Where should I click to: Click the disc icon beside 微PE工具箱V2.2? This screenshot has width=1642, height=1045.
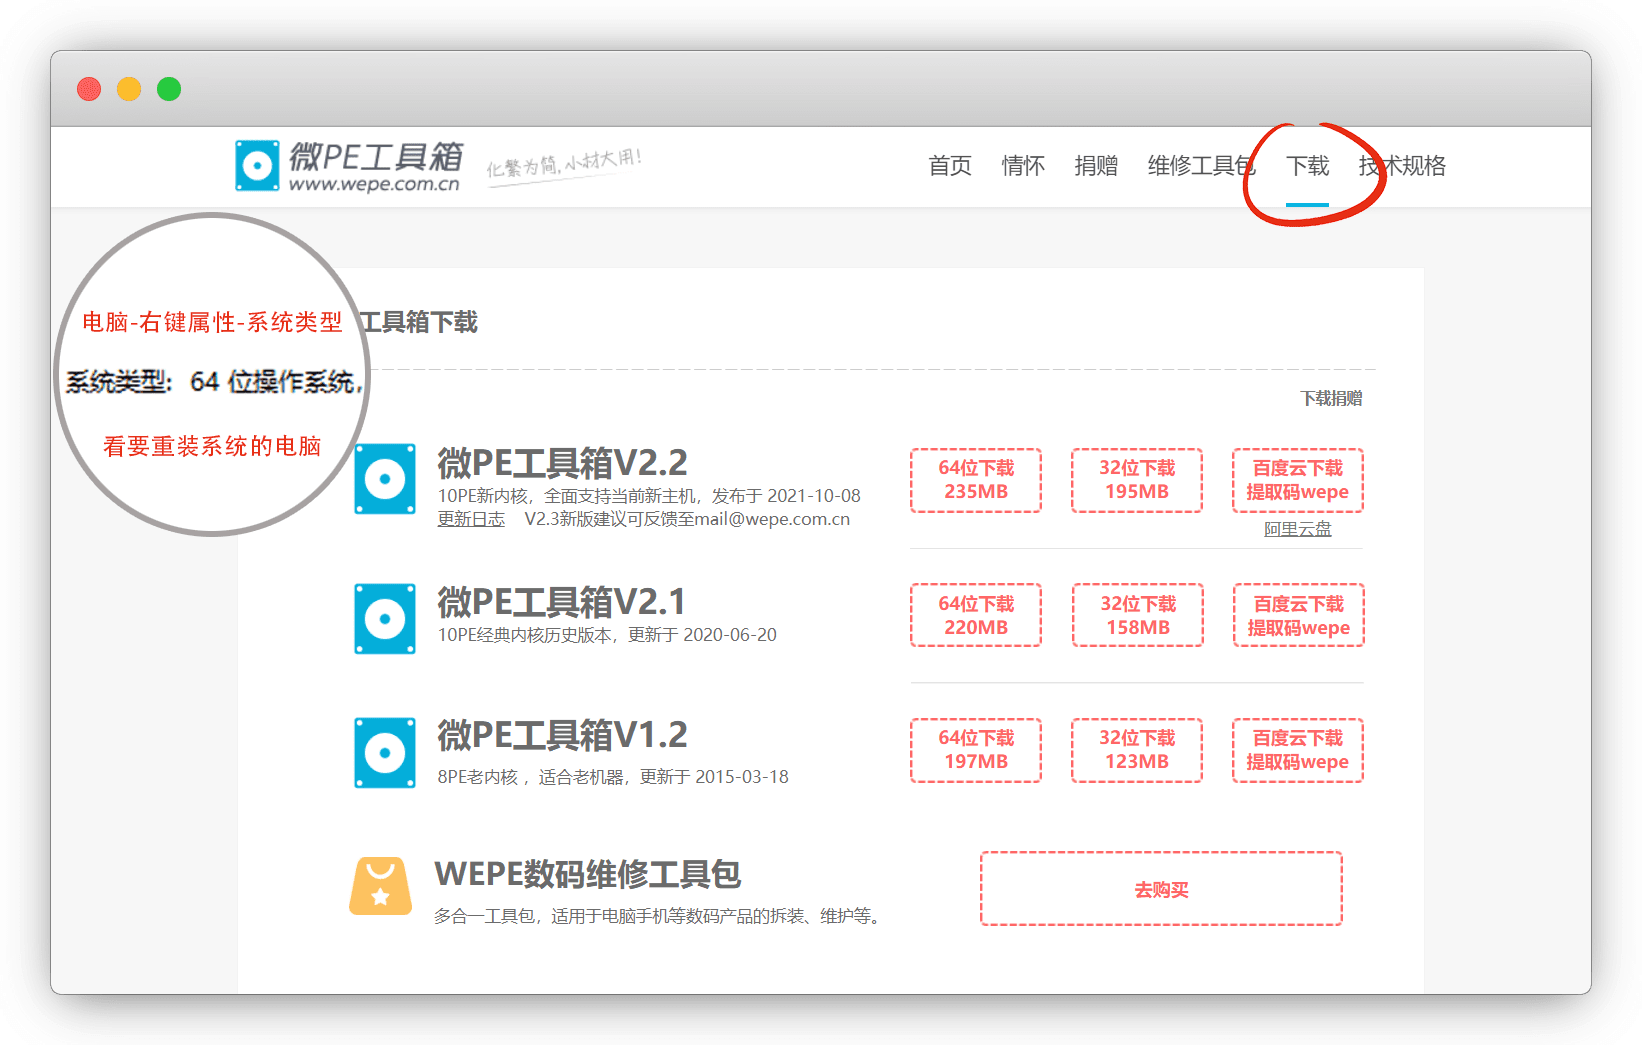coord(385,480)
